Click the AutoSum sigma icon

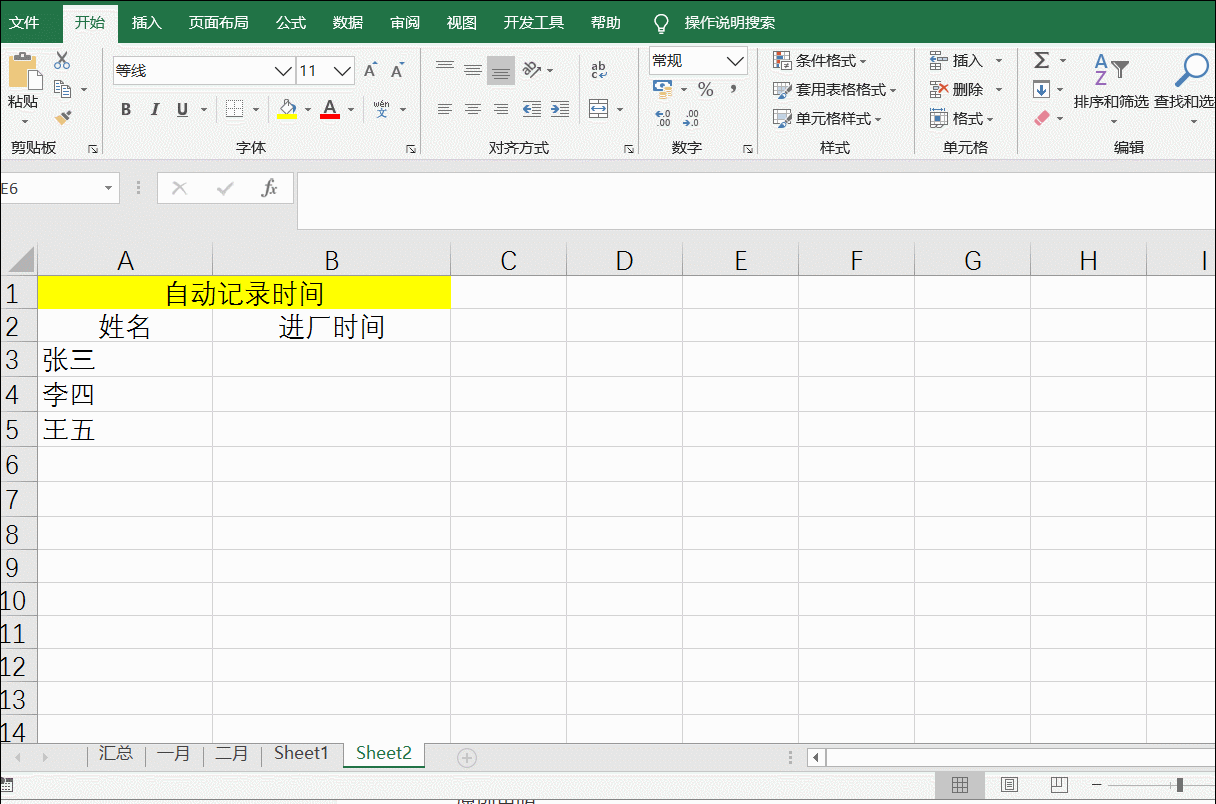(x=1041, y=61)
